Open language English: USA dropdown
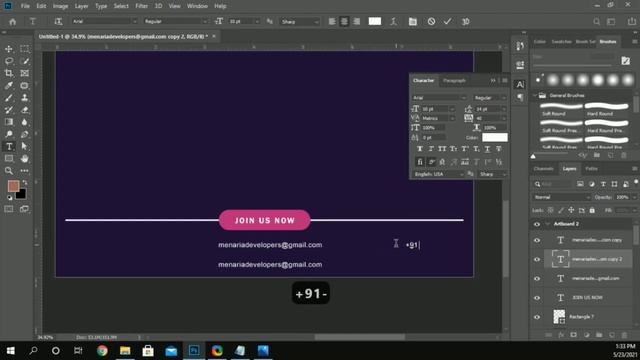 438,174
